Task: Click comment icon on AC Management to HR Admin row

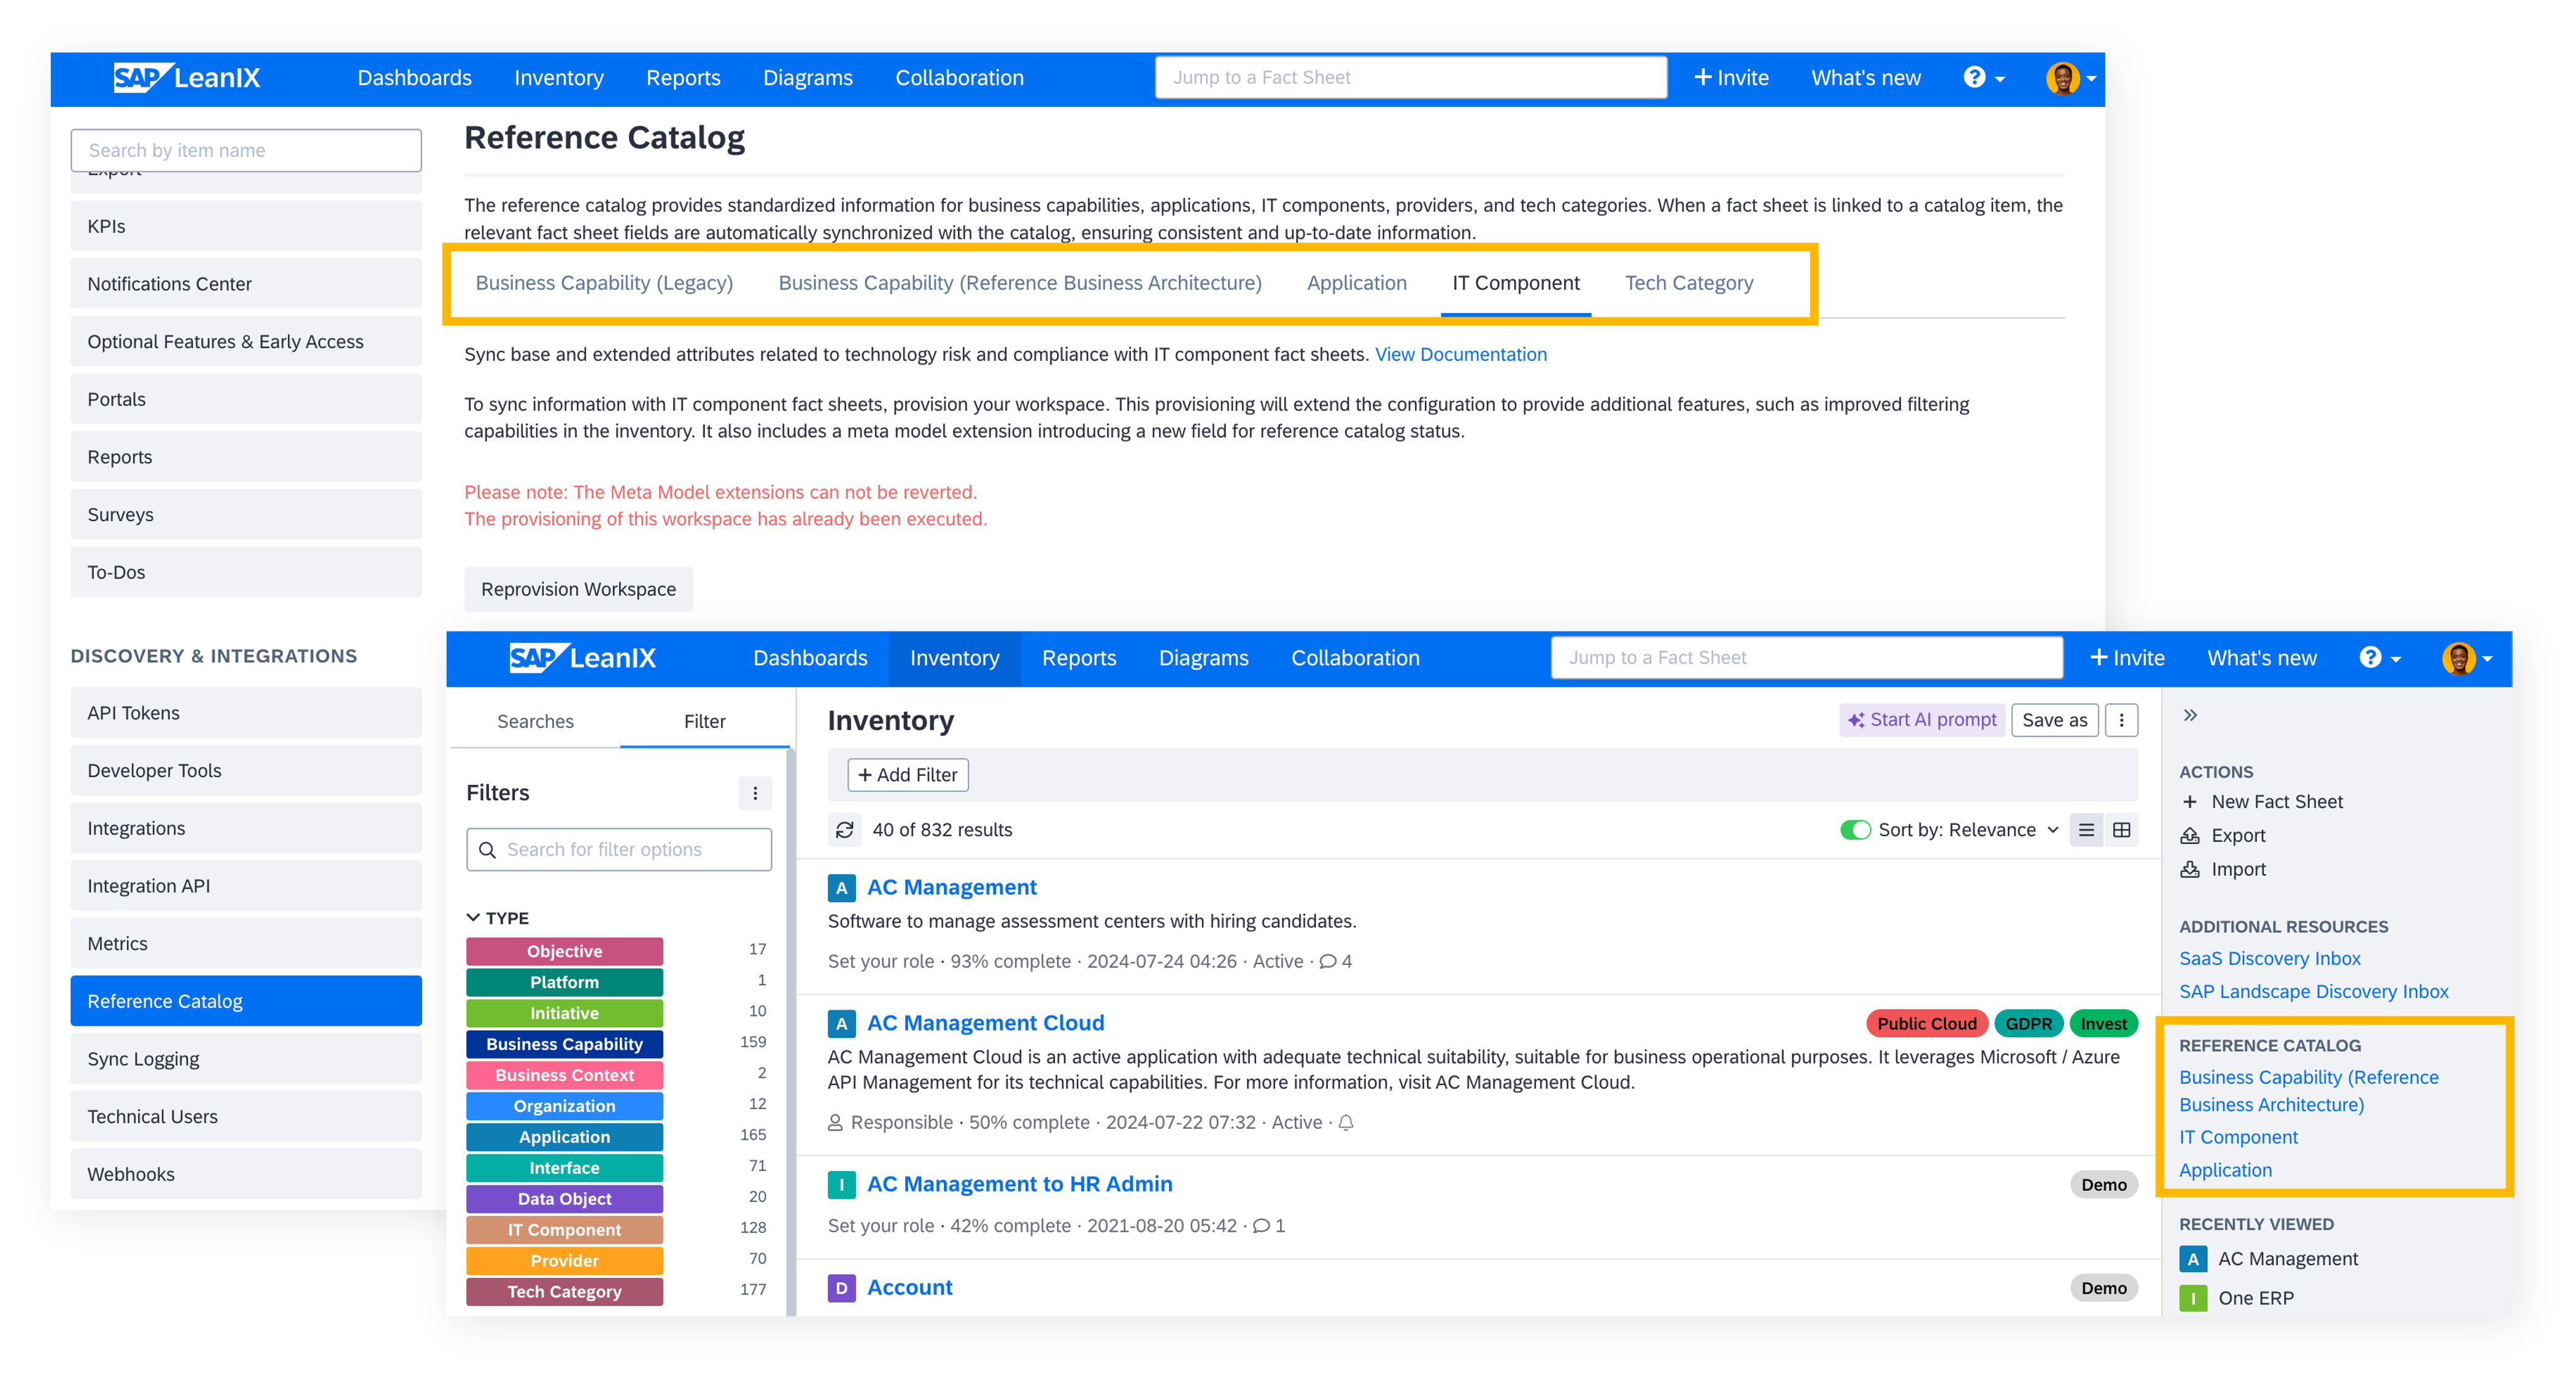Action: tap(1261, 1226)
